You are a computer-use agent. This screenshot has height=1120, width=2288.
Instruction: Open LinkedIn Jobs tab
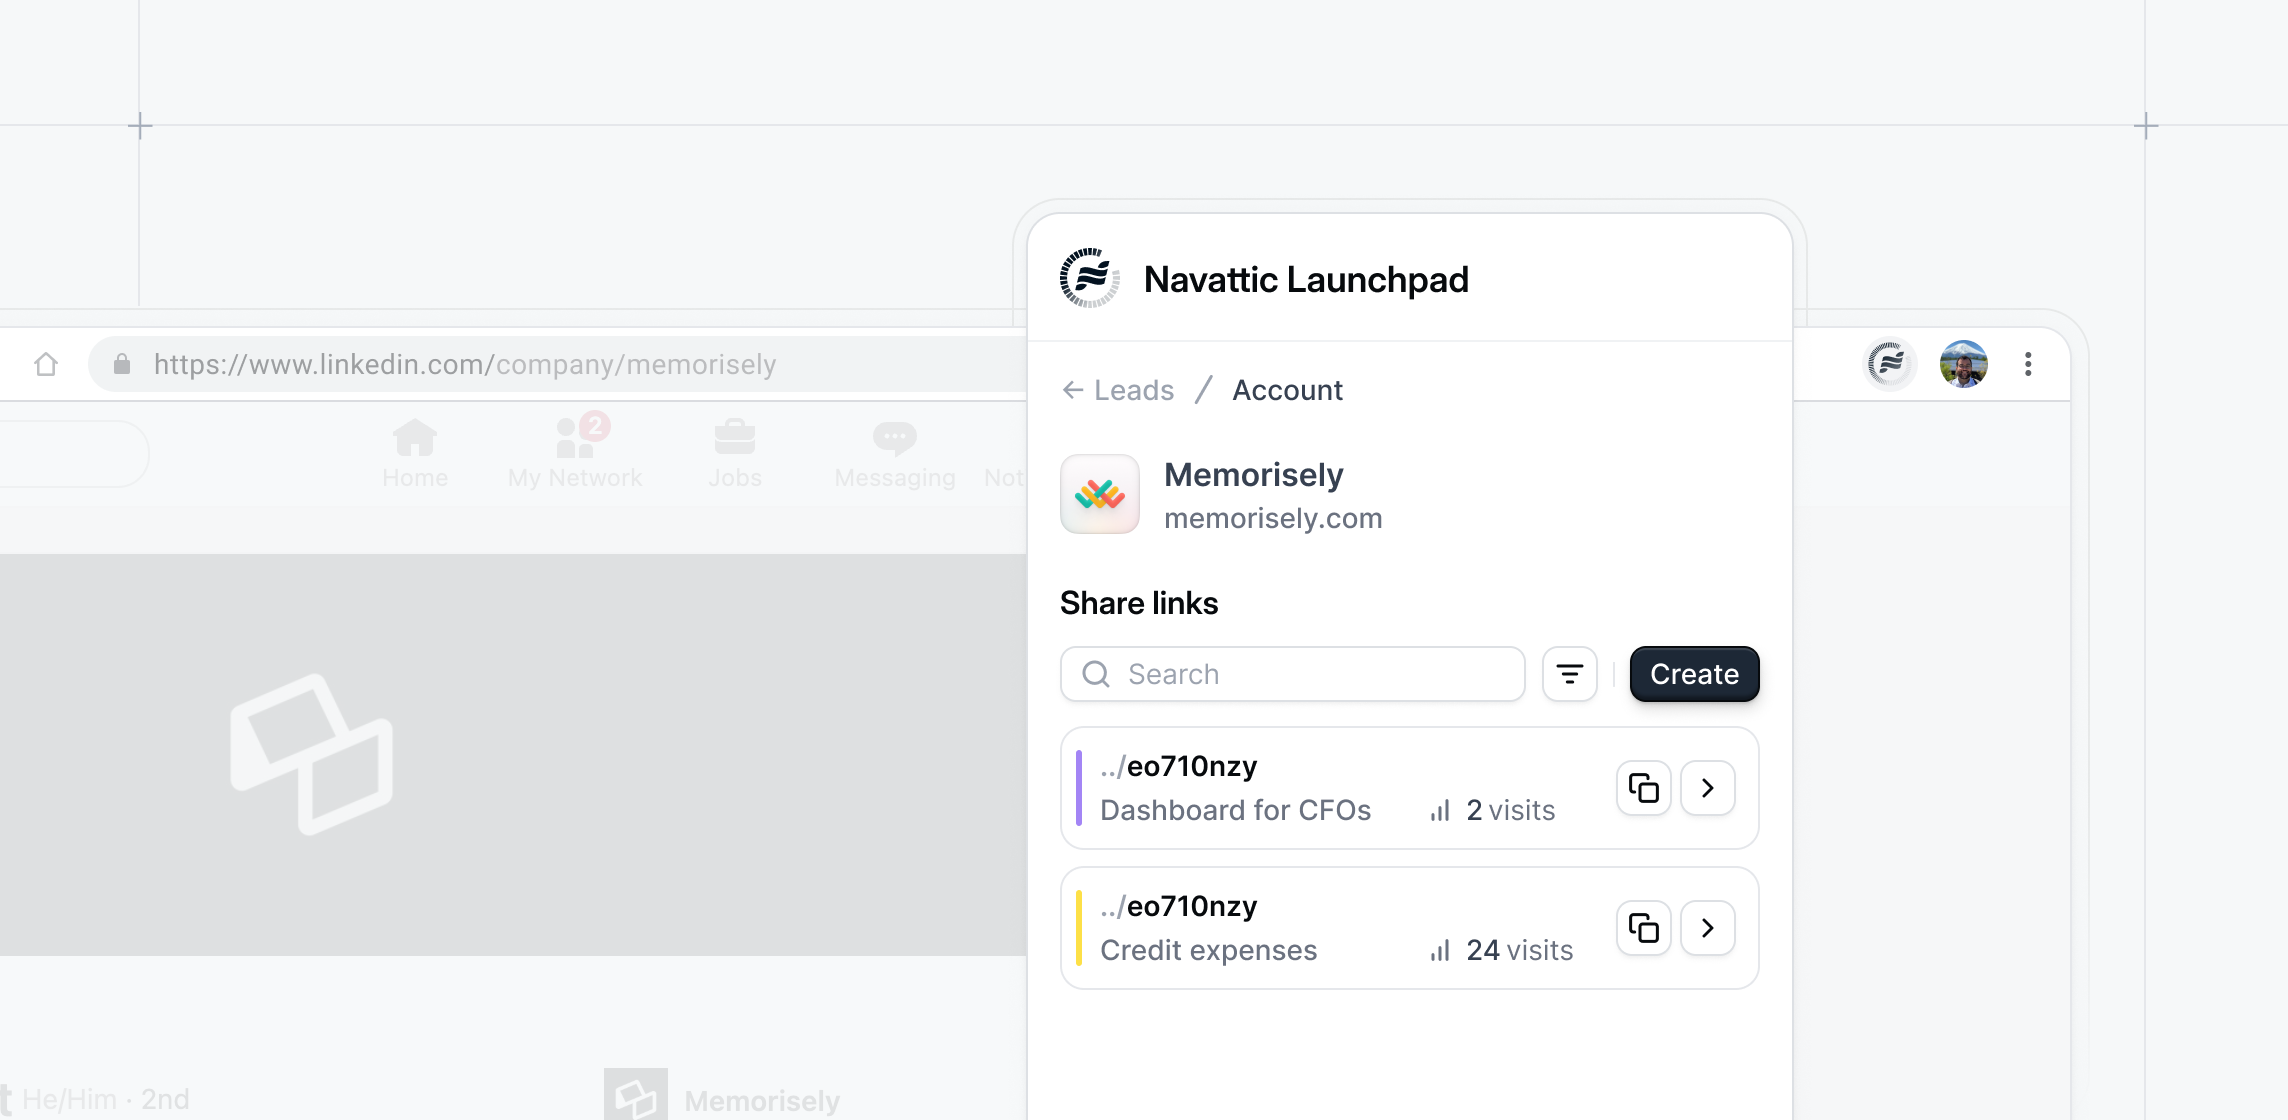tap(735, 454)
